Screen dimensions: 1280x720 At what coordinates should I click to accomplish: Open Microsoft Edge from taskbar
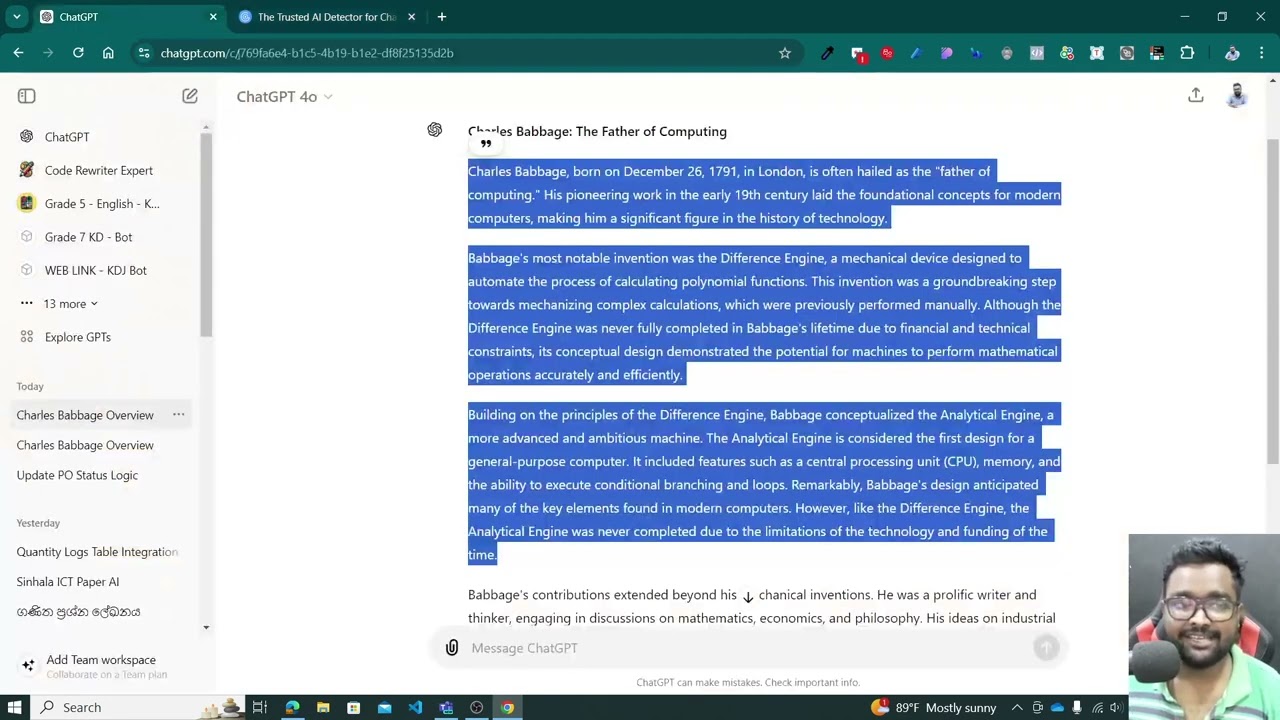click(x=292, y=707)
